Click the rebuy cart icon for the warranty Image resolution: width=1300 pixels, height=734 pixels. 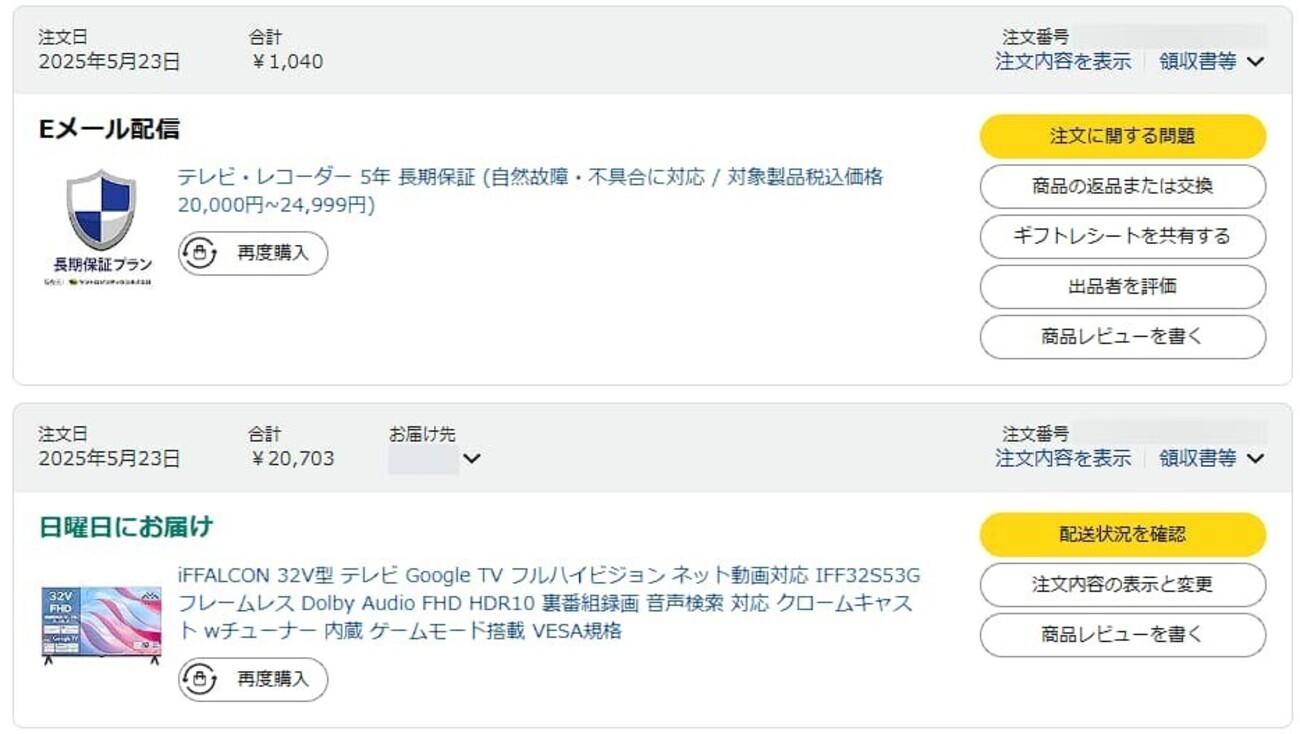200,253
